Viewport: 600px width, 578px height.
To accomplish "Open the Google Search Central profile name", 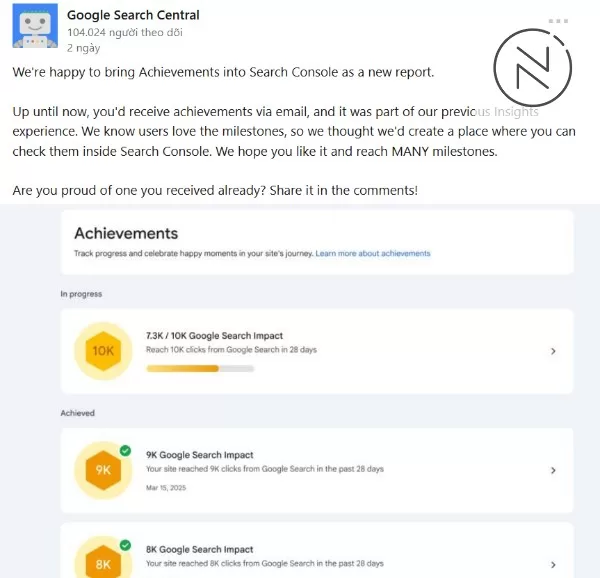I will click(133, 15).
